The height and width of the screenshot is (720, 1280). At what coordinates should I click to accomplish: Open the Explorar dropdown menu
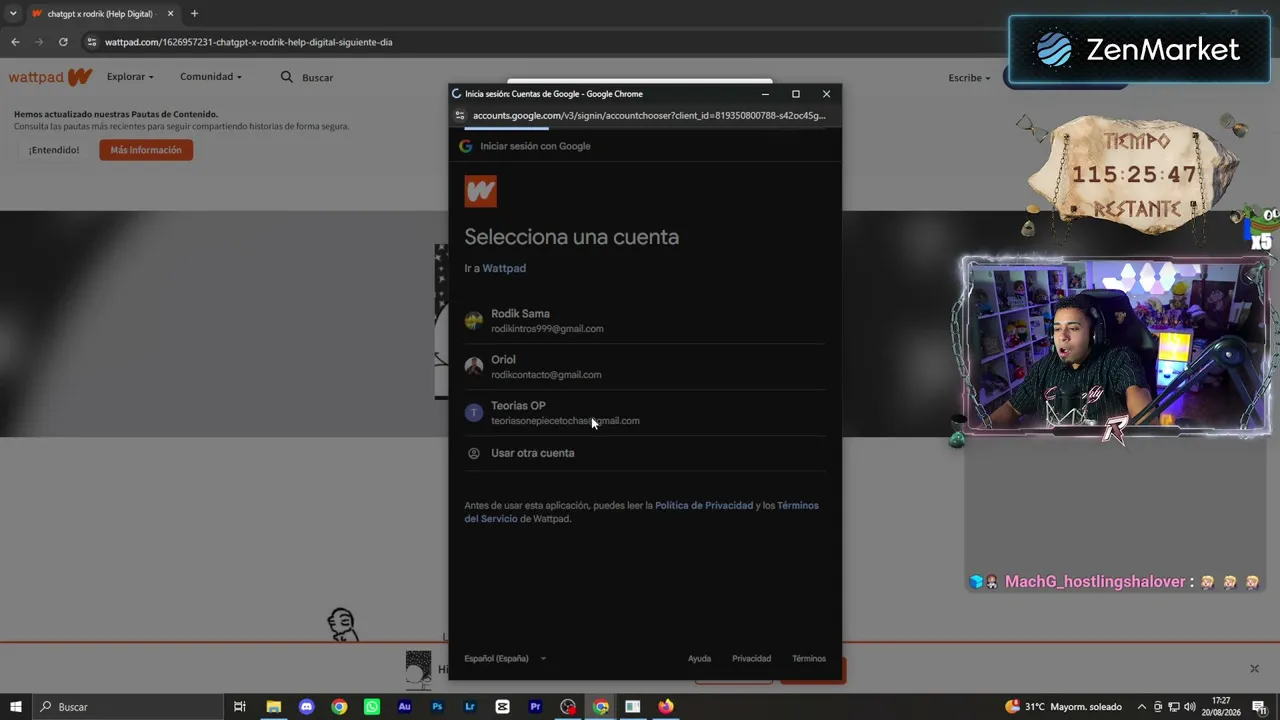click(130, 77)
